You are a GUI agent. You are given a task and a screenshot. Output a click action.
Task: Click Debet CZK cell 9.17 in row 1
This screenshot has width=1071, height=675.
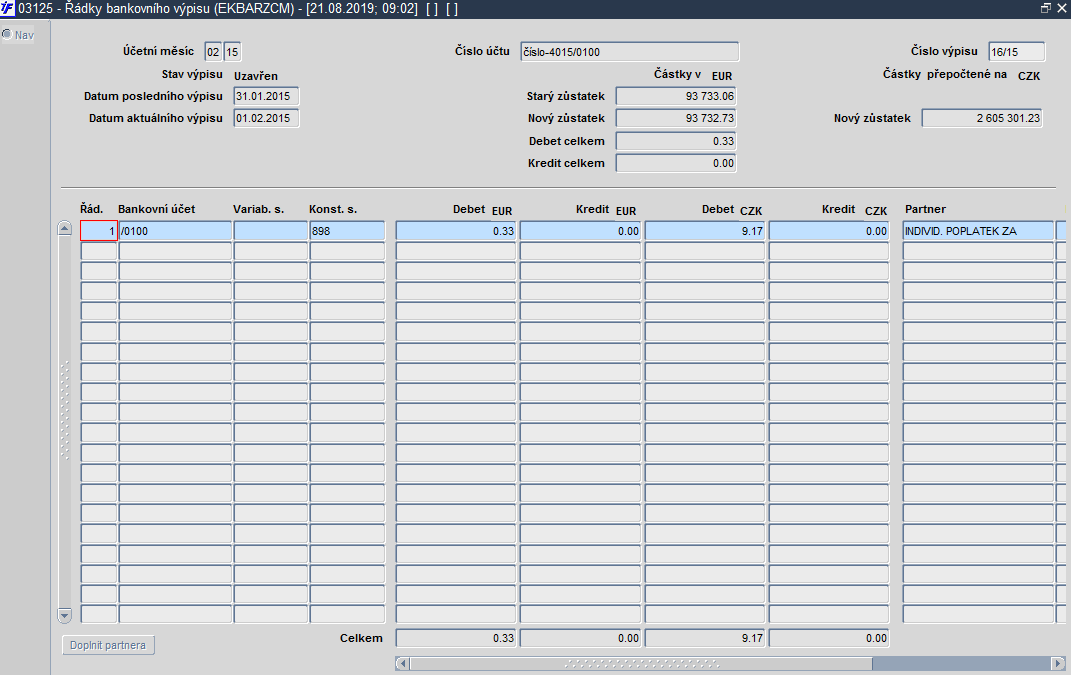point(705,231)
